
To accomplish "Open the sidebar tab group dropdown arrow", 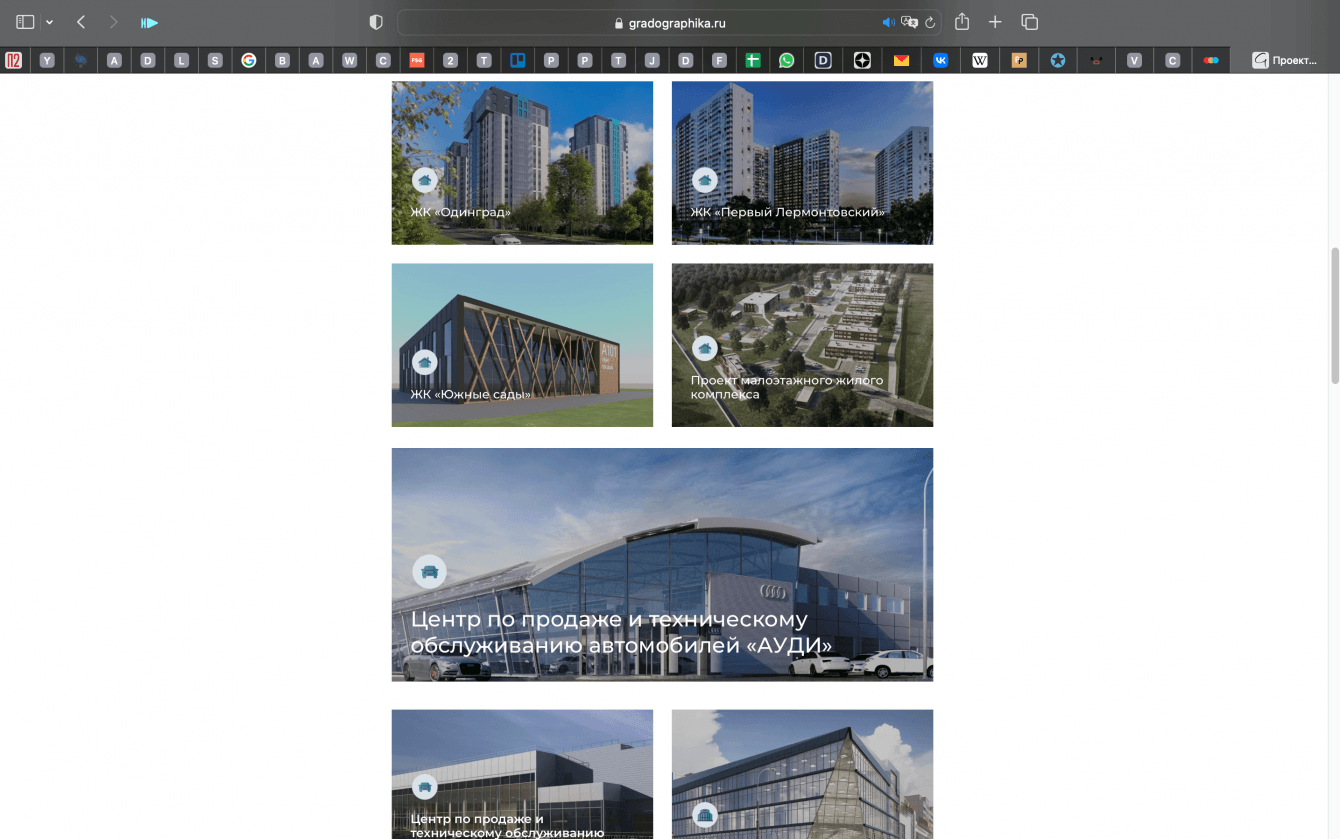I will tap(49, 22).
